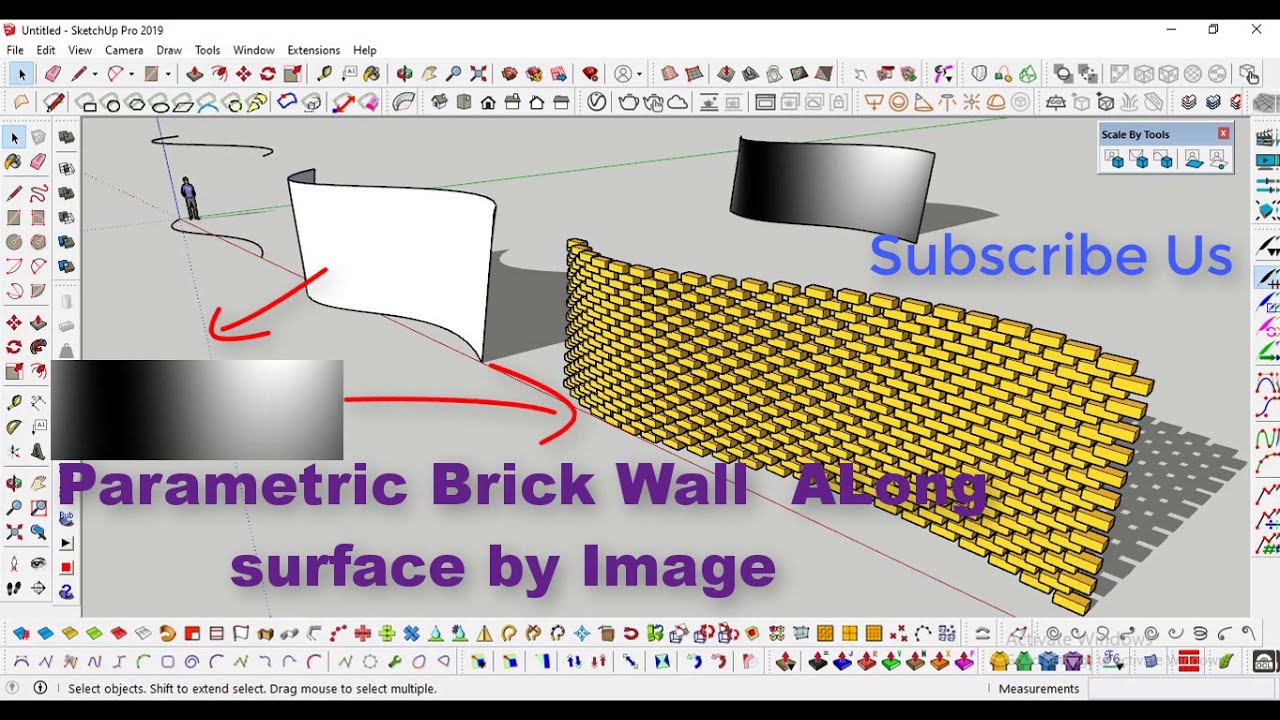The image size is (1280, 720).
Task: Select the white curved surface in viewport
Action: click(x=395, y=260)
